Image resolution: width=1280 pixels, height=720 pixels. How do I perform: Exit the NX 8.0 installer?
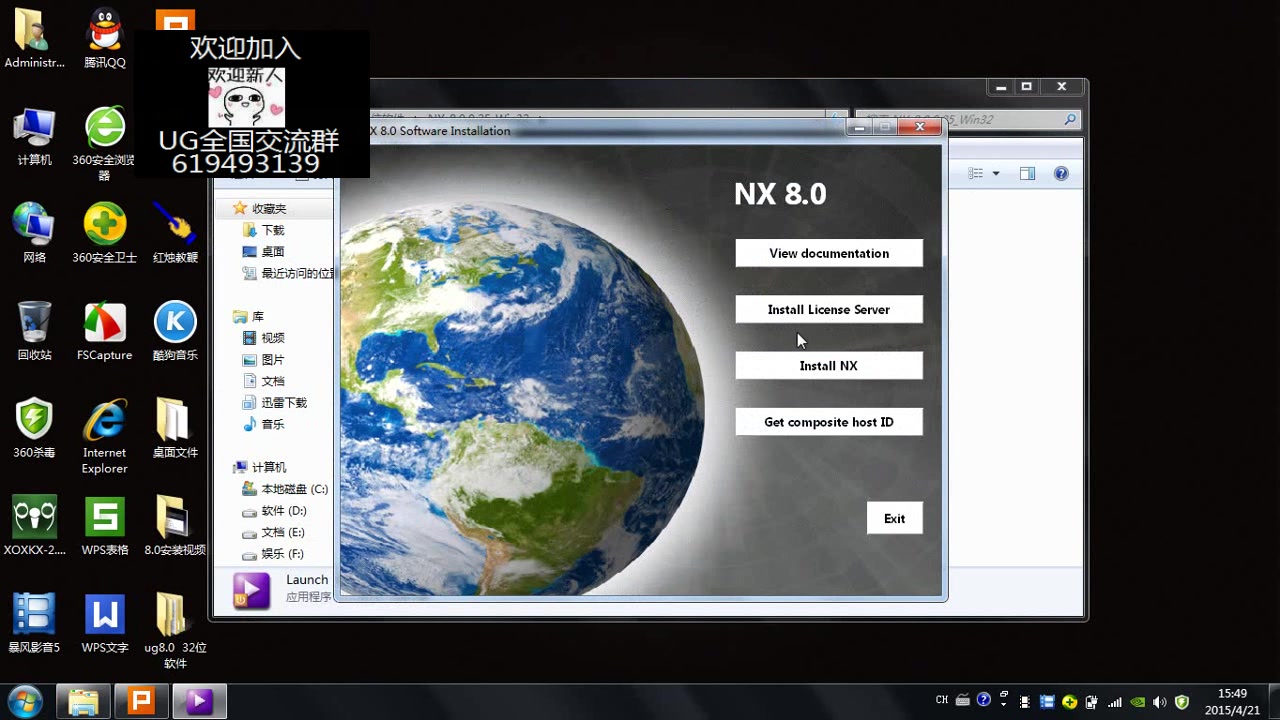point(894,518)
